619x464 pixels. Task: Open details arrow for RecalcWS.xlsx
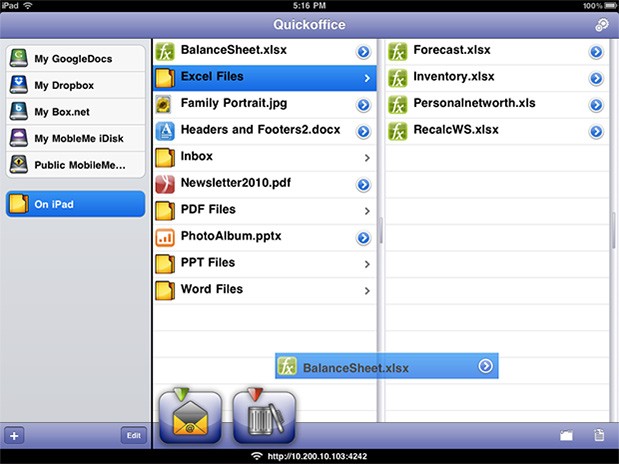(596, 131)
